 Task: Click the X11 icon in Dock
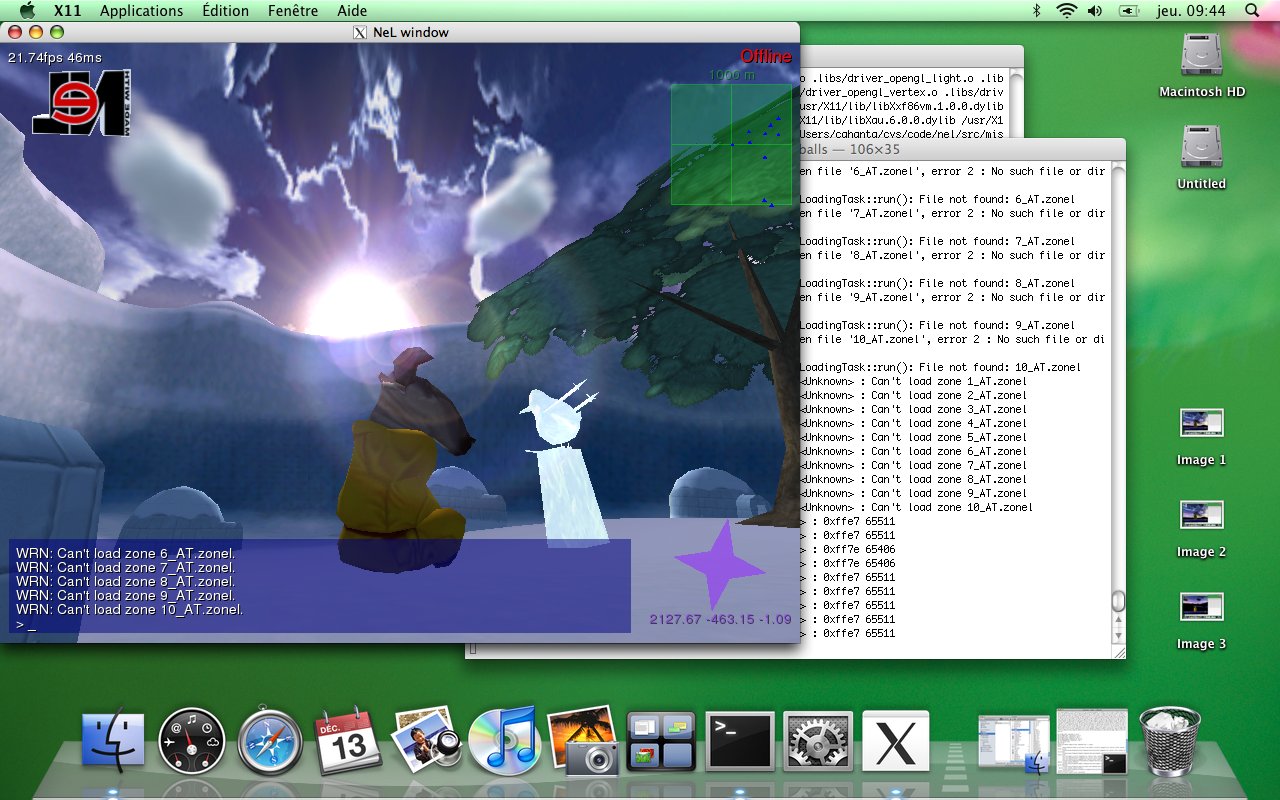coord(896,741)
